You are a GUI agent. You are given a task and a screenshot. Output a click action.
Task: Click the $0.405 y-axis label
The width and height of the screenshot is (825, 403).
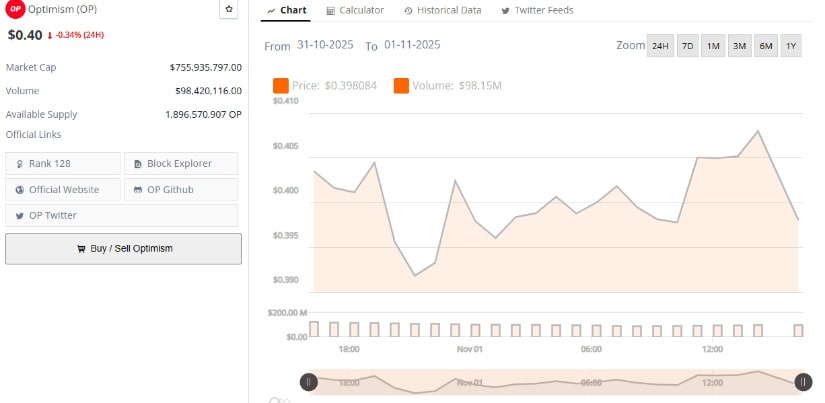[286, 146]
